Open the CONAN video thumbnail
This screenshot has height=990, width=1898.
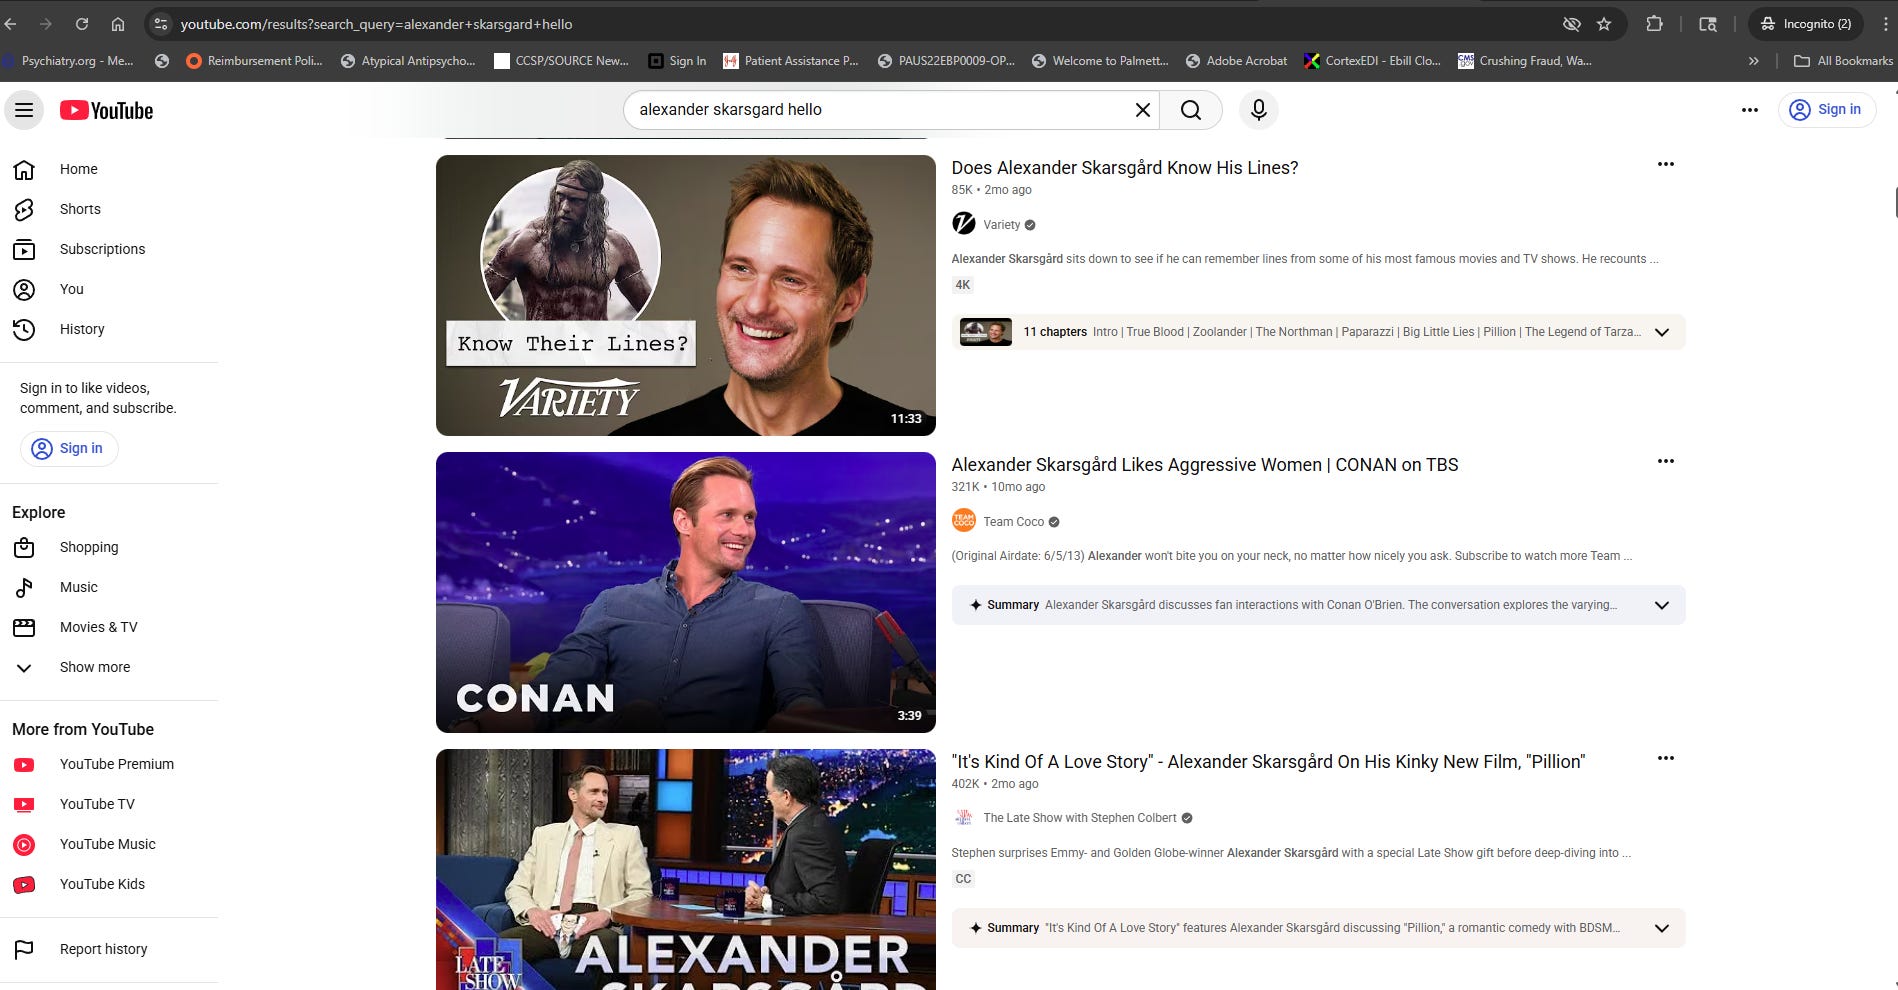(x=685, y=592)
